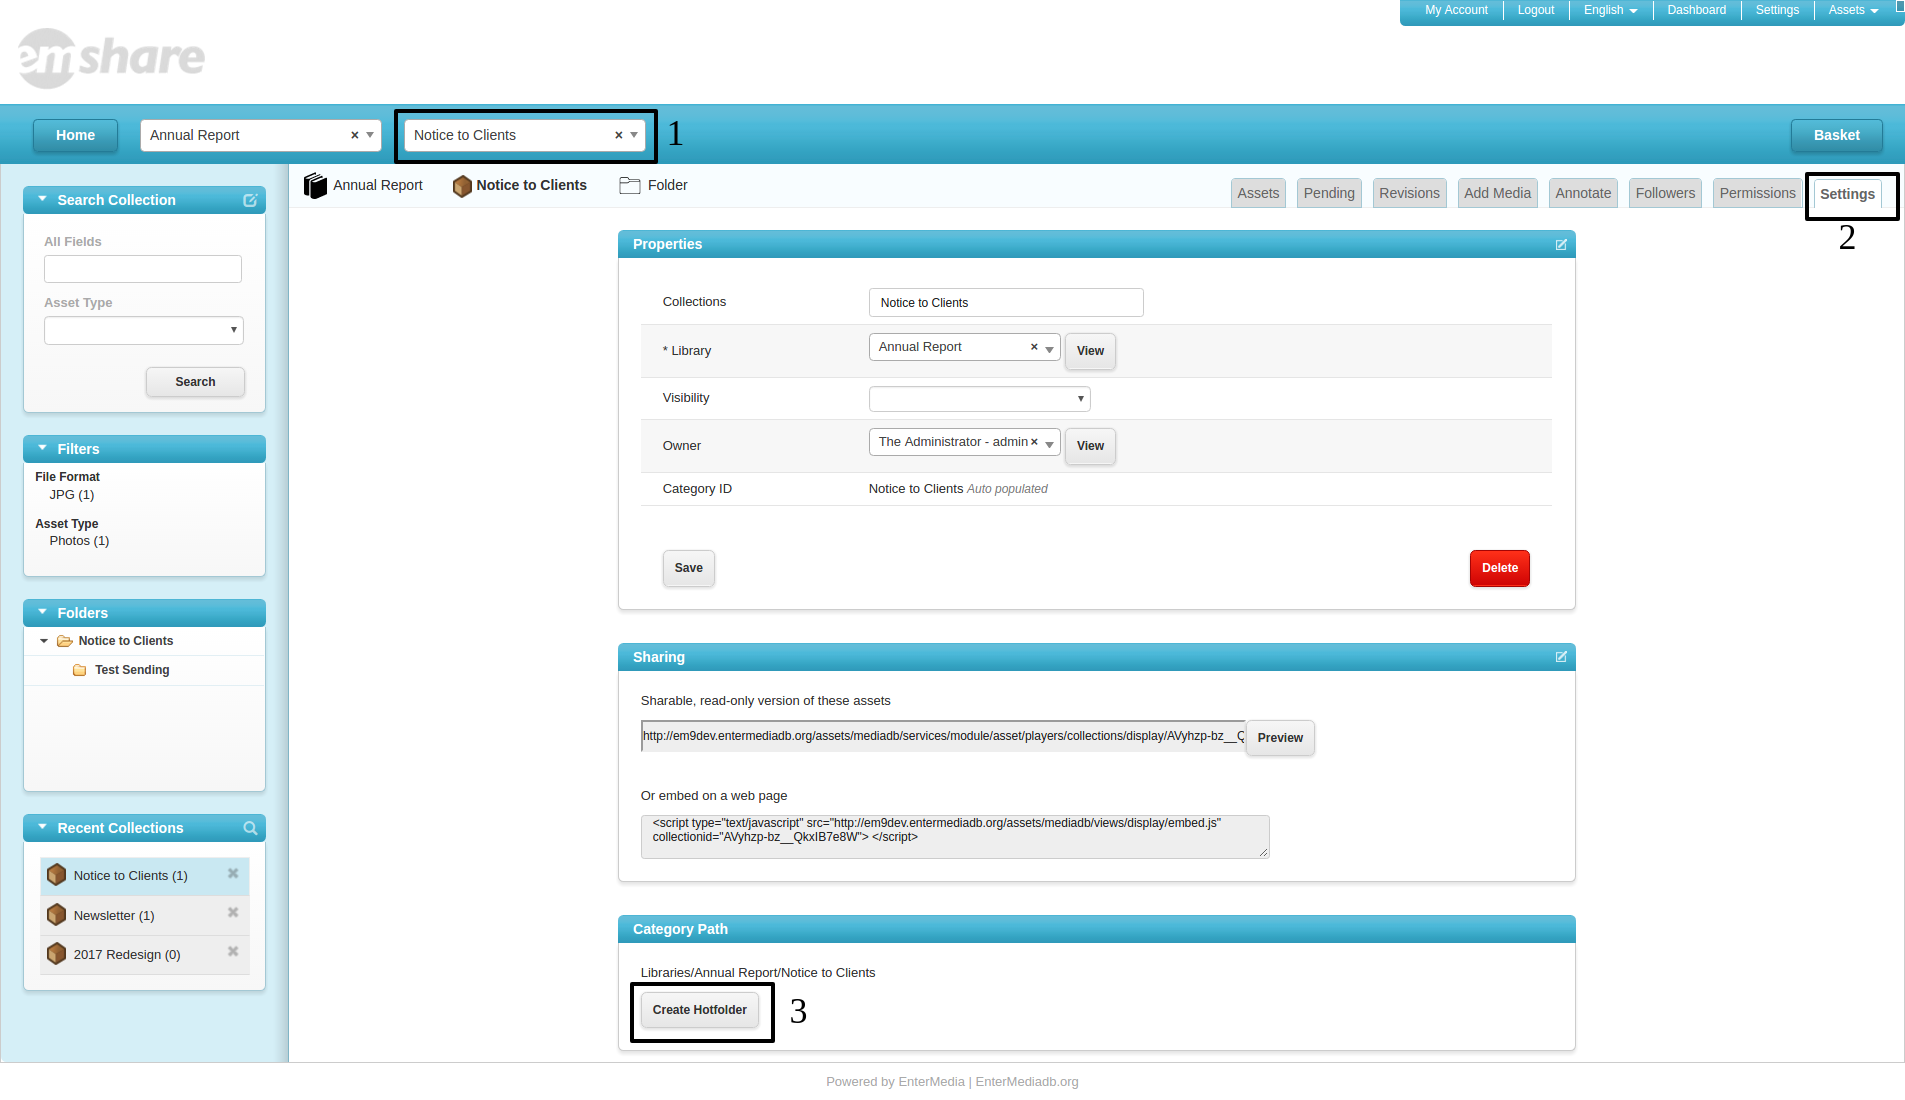This screenshot has width=1905, height=1100.
Task: Switch to the Revisions tab
Action: (1409, 194)
